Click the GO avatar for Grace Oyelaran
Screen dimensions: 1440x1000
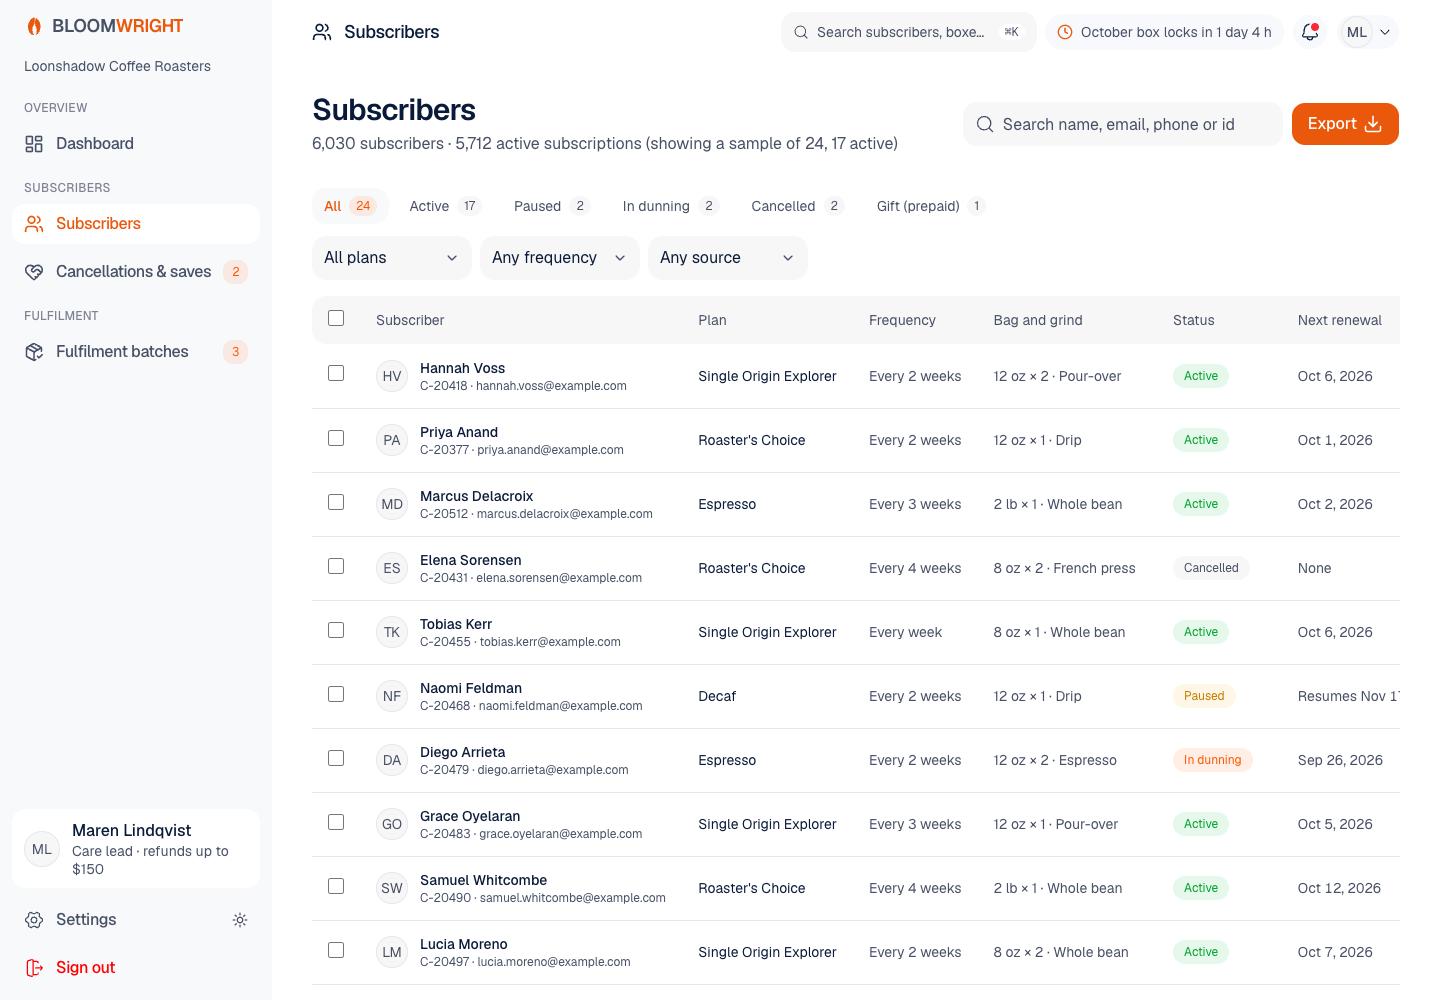pos(392,824)
